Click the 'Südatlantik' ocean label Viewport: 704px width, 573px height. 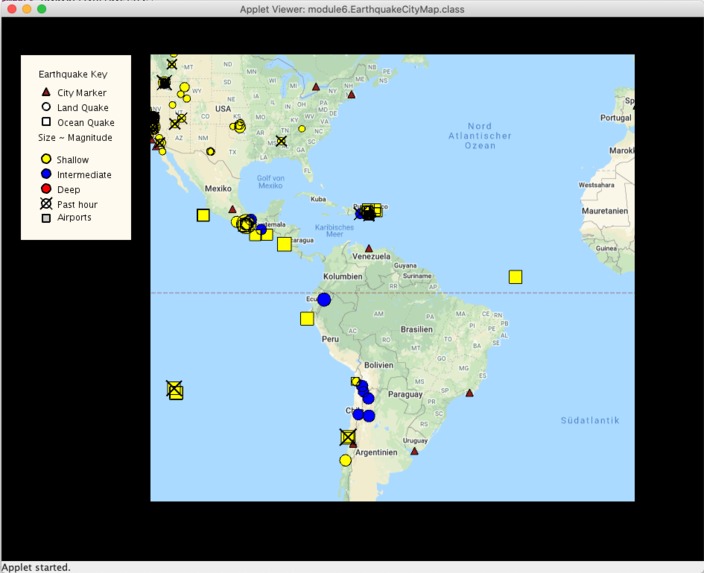[590, 420]
